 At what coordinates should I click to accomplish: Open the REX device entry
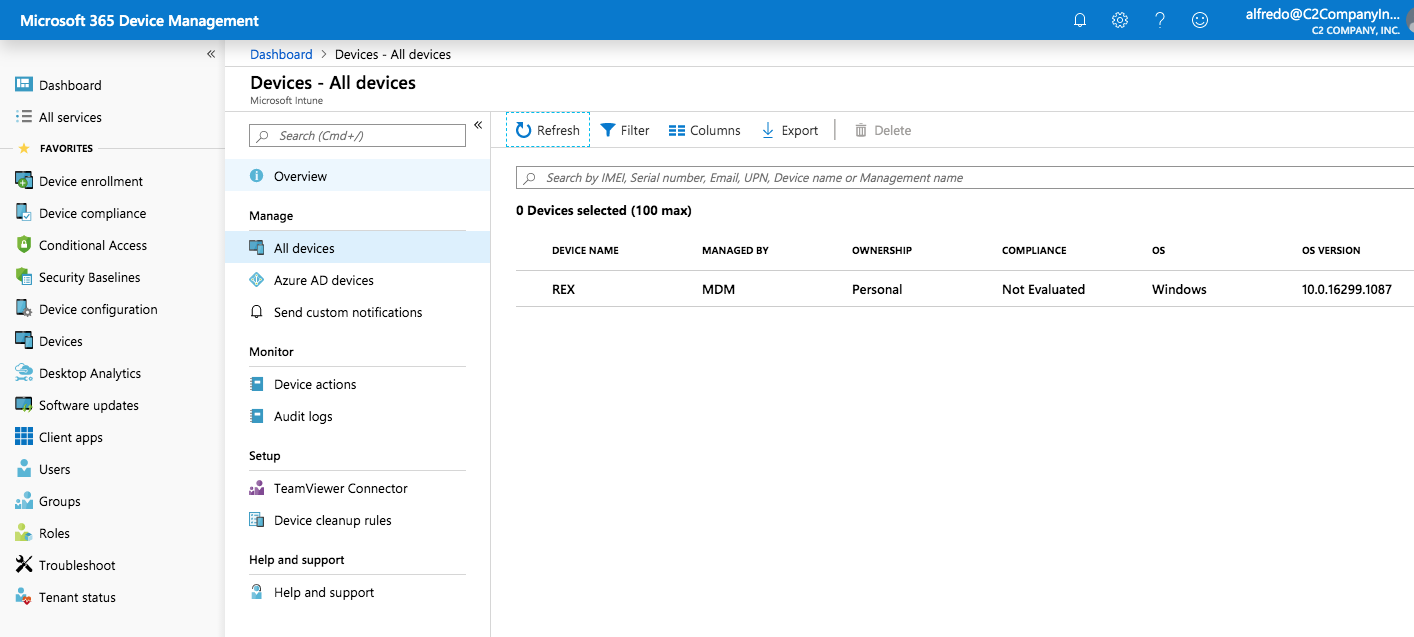(x=564, y=290)
